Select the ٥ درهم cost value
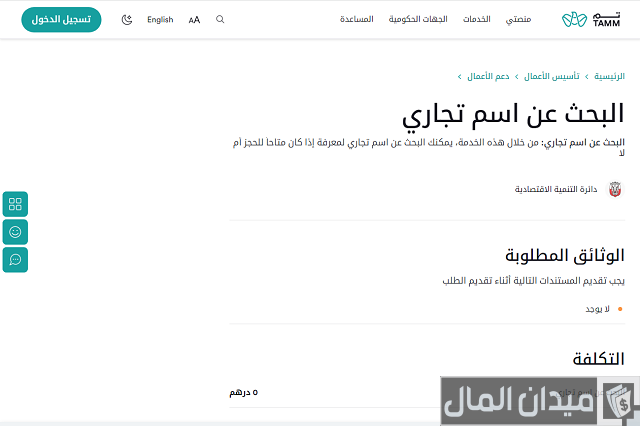The height and width of the screenshot is (426, 640). 244,393
